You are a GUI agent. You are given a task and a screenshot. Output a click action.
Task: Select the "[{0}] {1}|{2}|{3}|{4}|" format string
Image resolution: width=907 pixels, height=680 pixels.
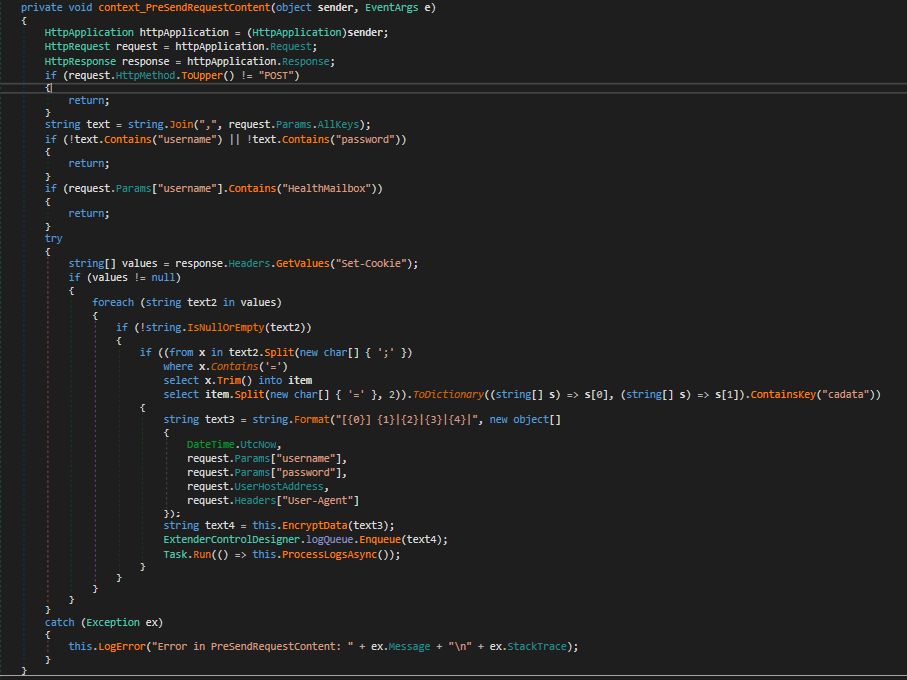coord(407,420)
